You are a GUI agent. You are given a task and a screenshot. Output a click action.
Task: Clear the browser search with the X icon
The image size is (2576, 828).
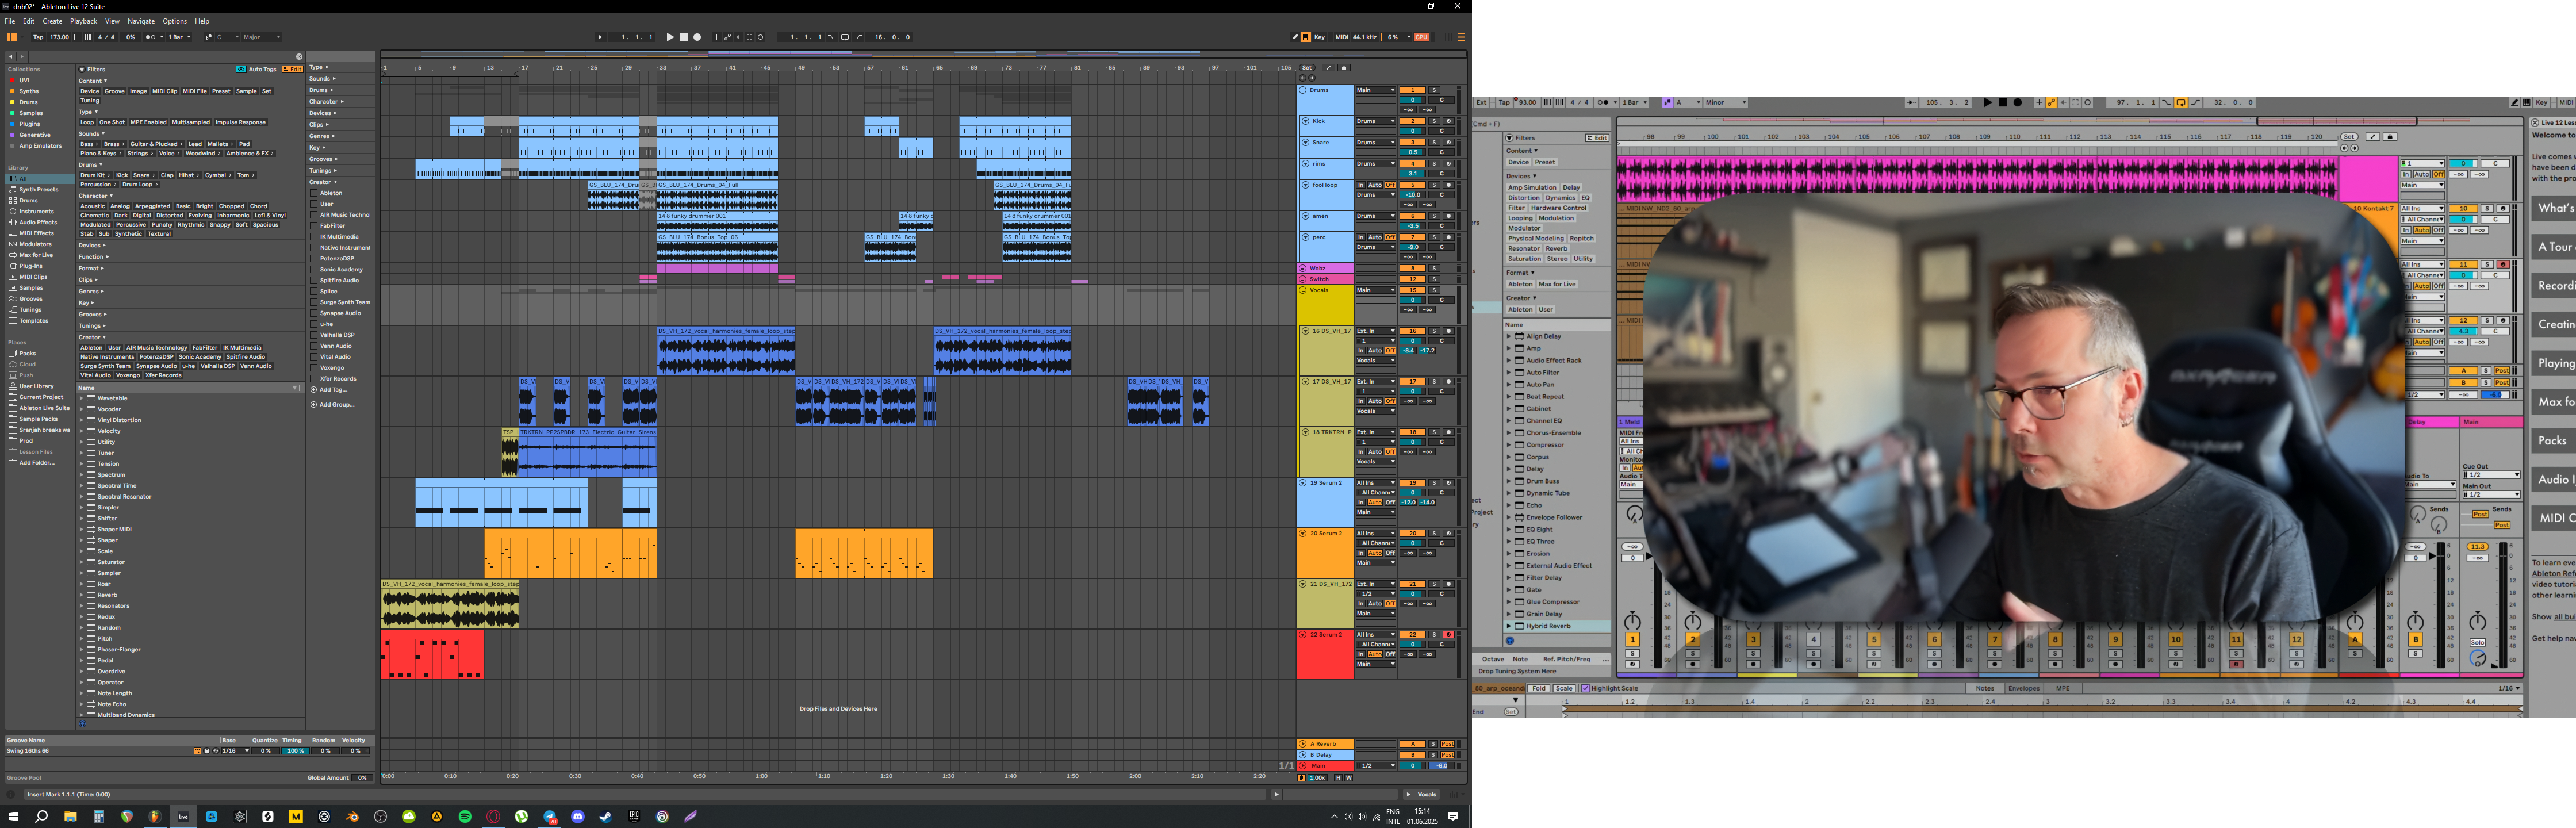click(x=298, y=57)
